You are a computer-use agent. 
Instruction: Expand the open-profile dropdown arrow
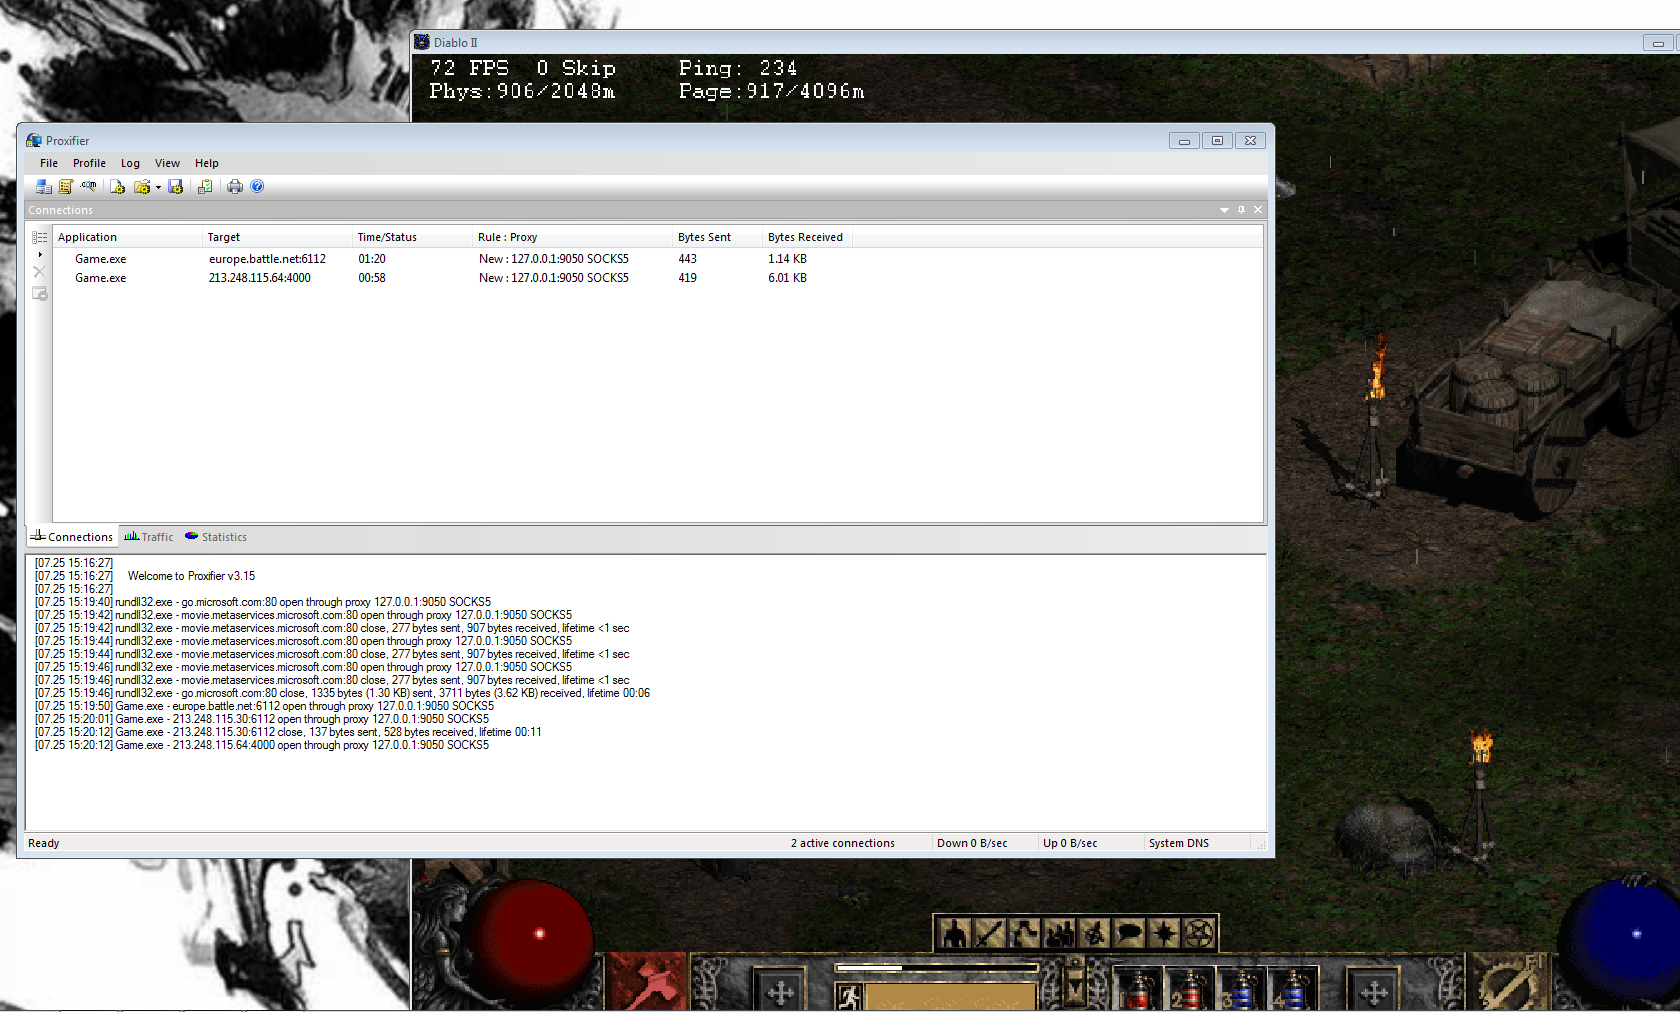click(158, 187)
